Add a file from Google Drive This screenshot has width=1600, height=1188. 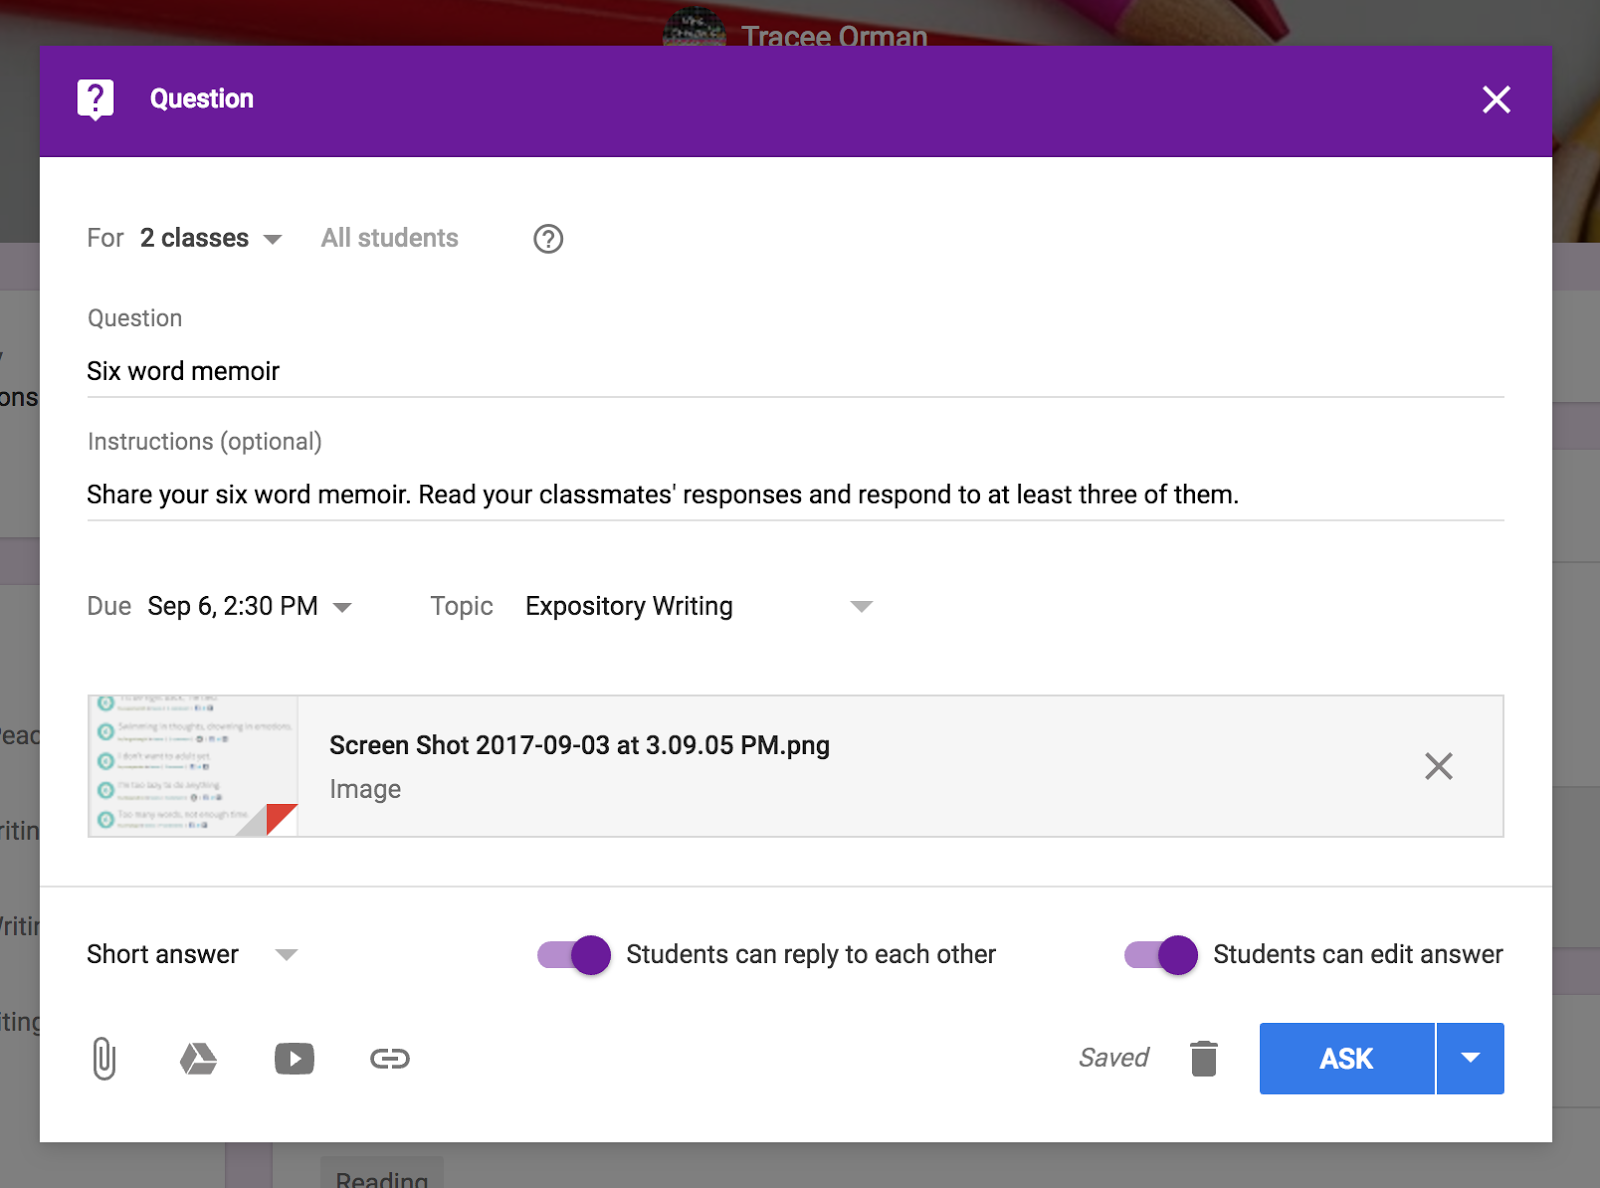click(198, 1058)
